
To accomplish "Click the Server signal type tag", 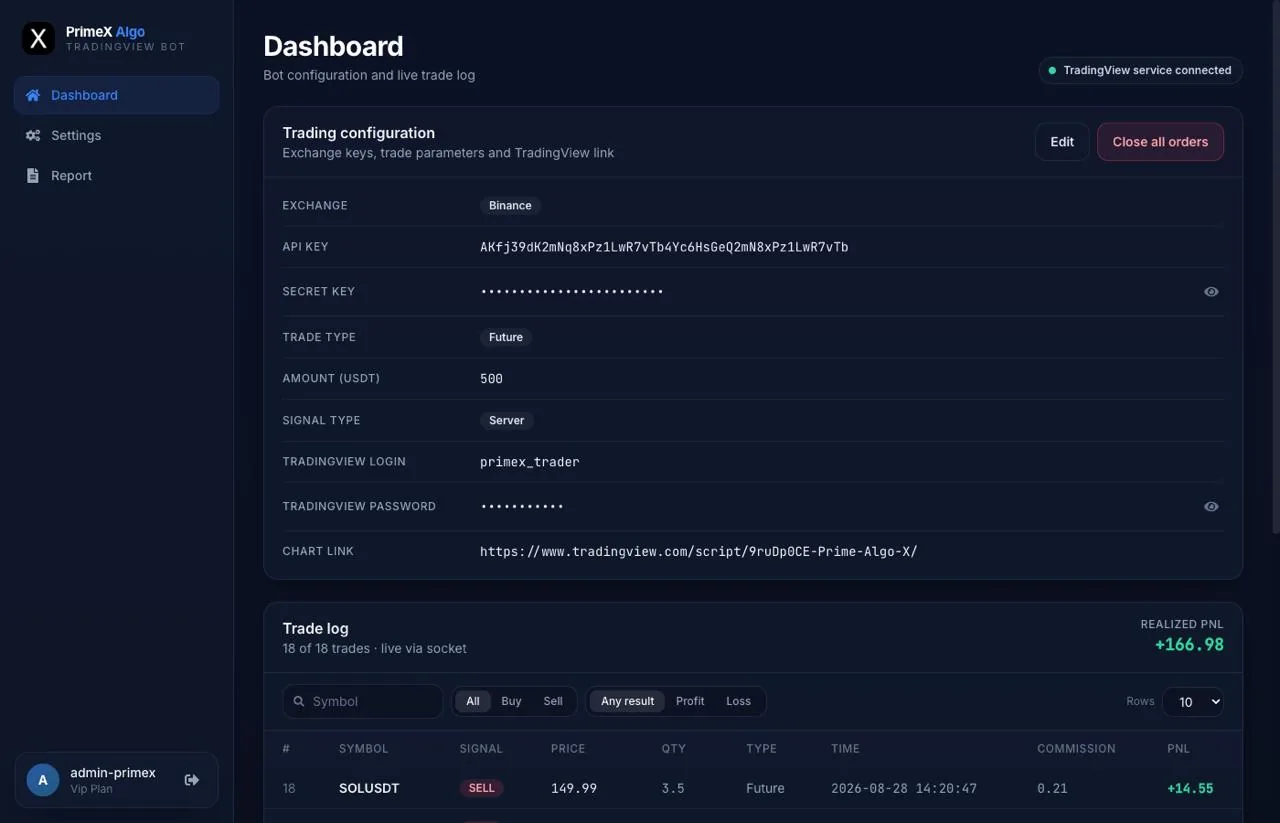I will click(x=506, y=420).
